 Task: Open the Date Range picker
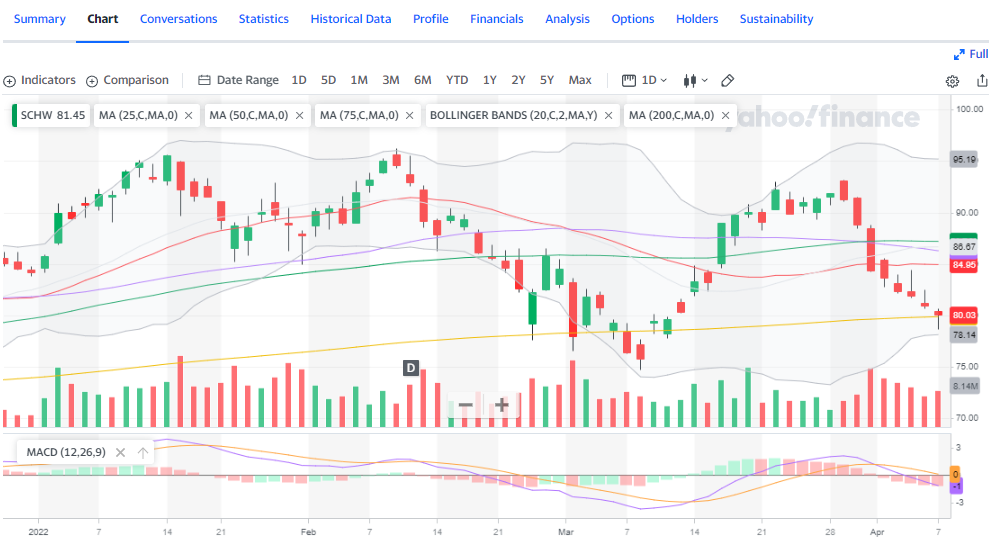[x=238, y=80]
